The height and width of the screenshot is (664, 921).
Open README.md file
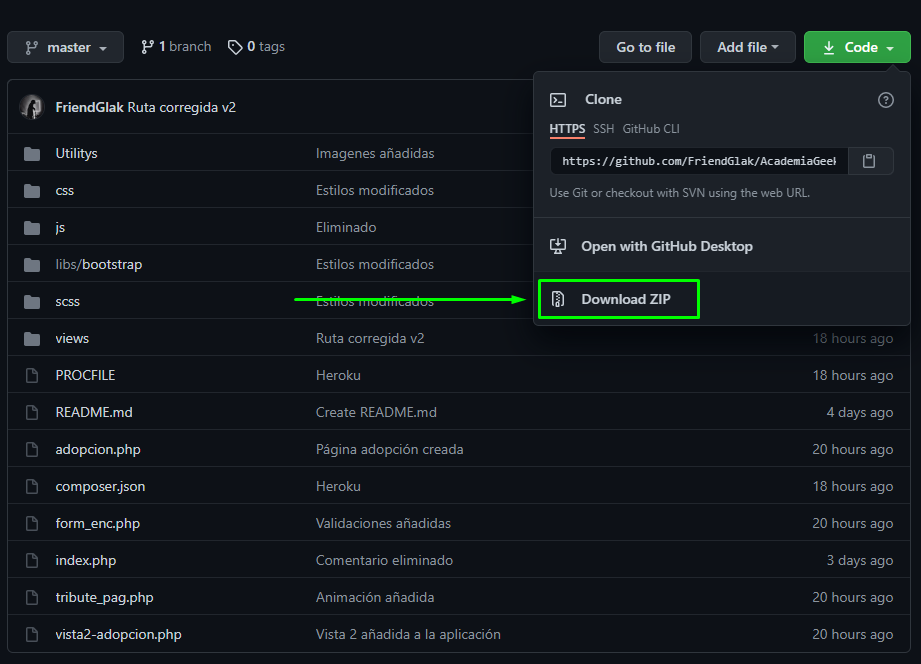[94, 413]
